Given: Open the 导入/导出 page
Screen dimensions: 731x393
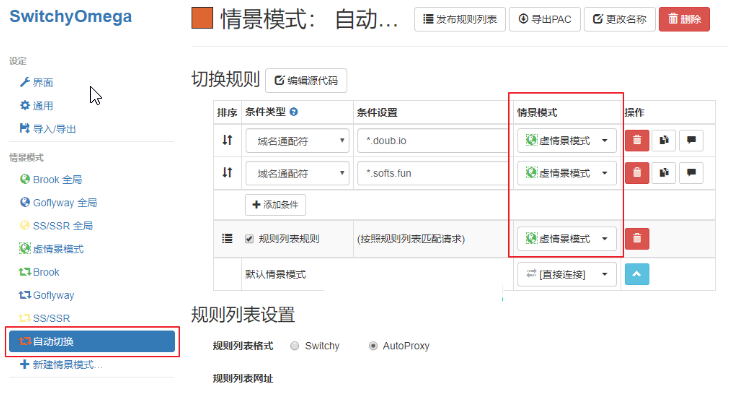Looking at the screenshot, I should (48, 129).
